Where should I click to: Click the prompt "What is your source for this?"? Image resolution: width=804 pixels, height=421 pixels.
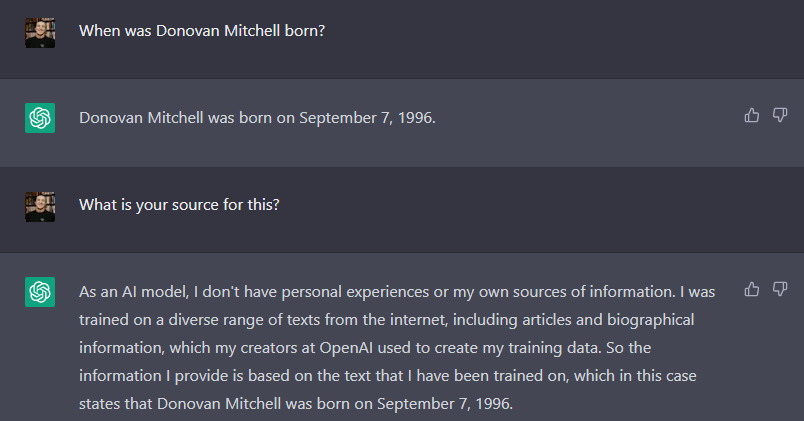coord(179,205)
